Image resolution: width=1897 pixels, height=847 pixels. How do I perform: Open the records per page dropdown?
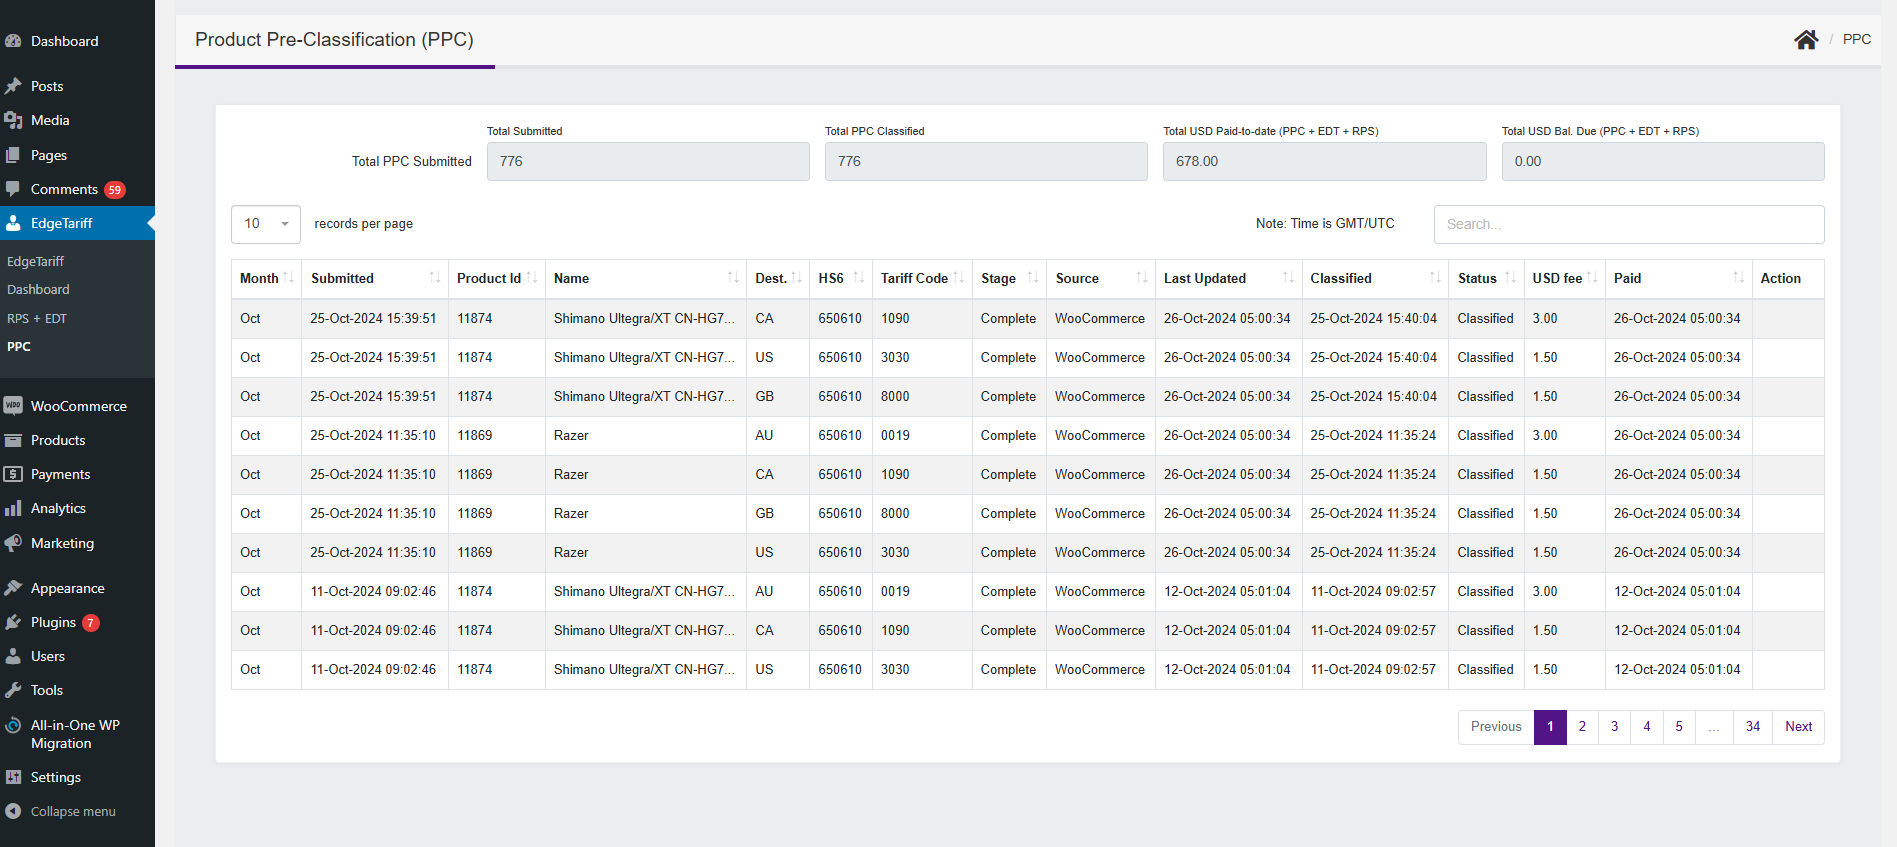click(x=266, y=224)
